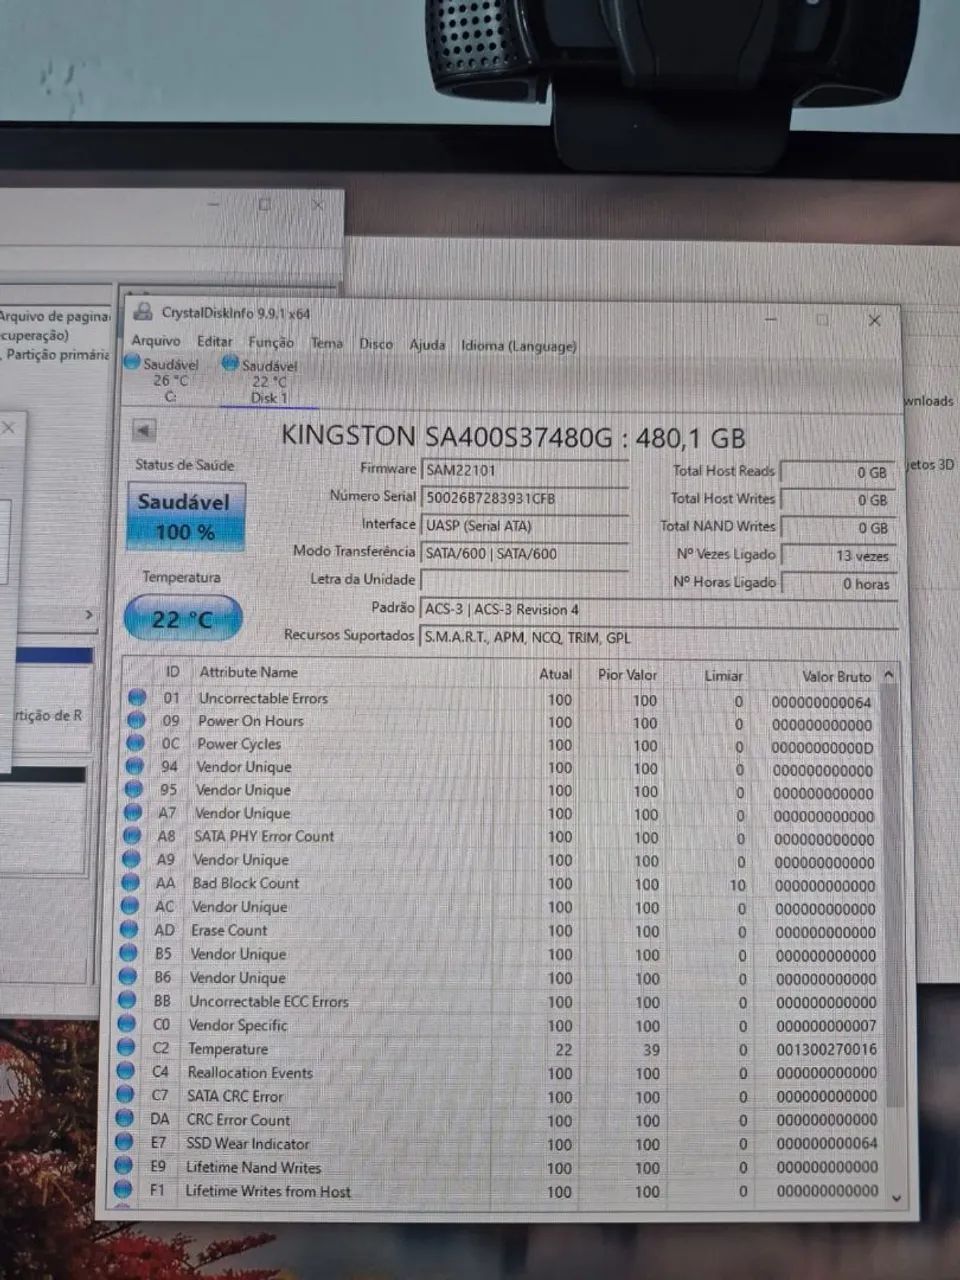Click the empty Letra da Unidade field
Screen dimensions: 960x1280
[x=525, y=581]
